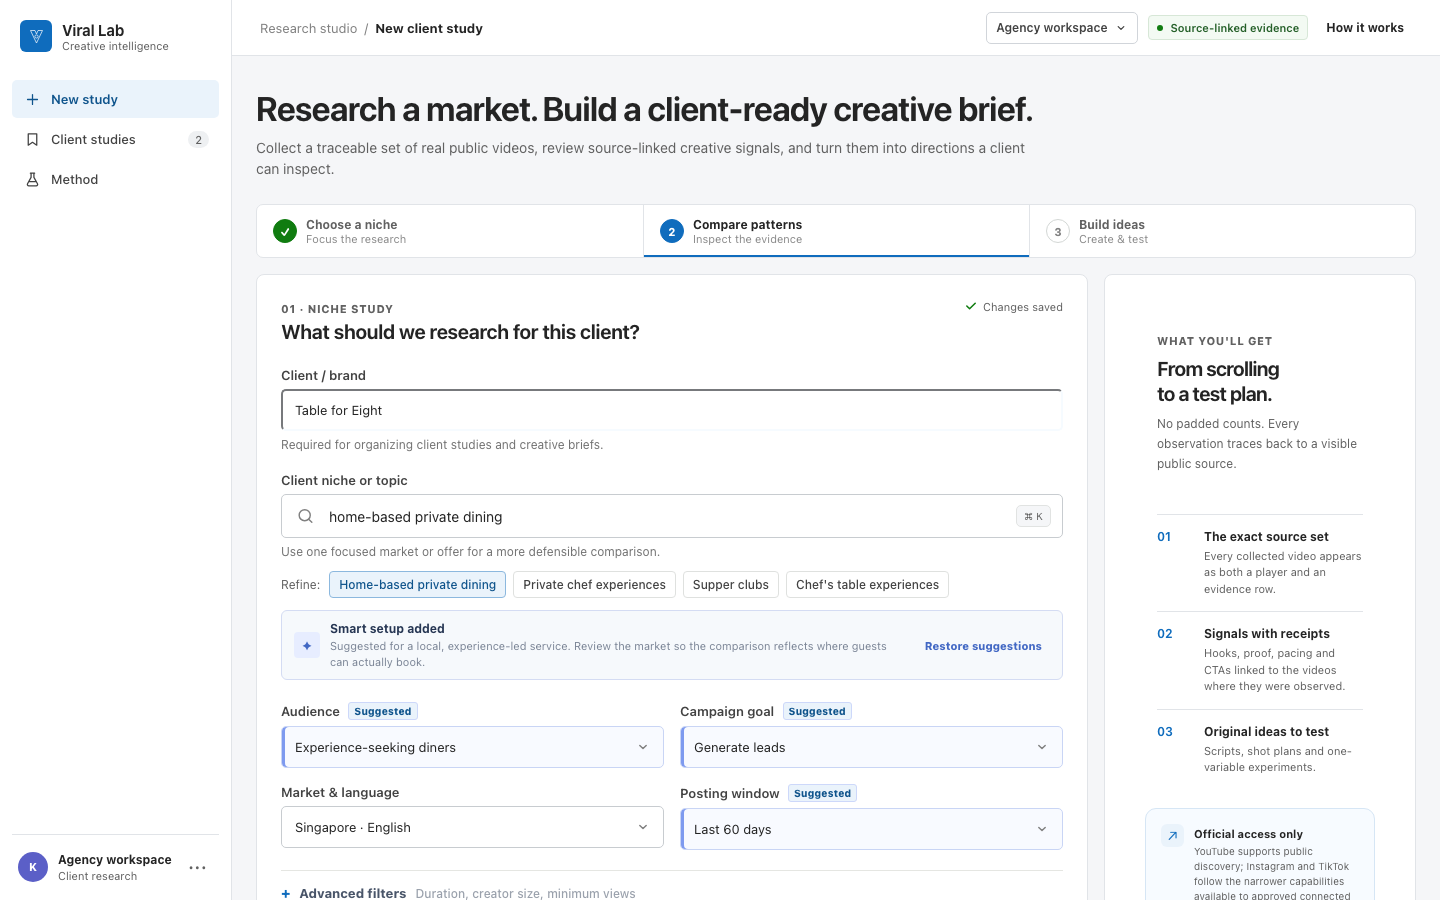Click the plus icon next to Advanced filters
Viewport: 1440px width, 900px height.
tap(286, 894)
